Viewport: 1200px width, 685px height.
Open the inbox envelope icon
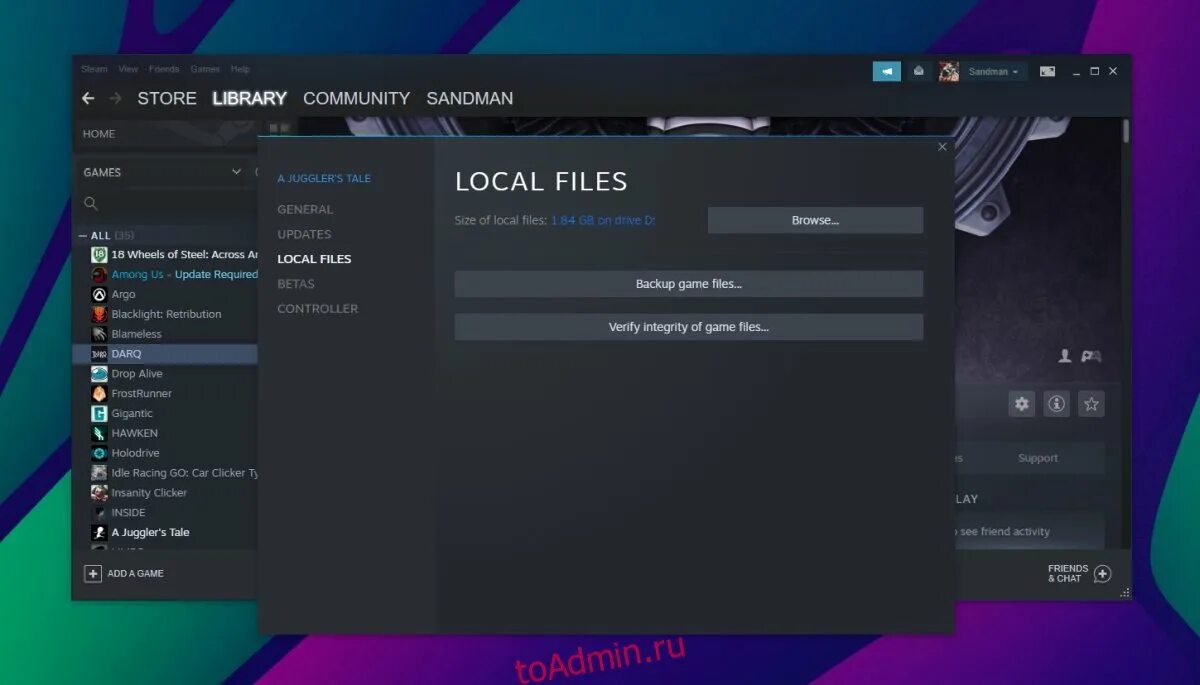[x=918, y=71]
